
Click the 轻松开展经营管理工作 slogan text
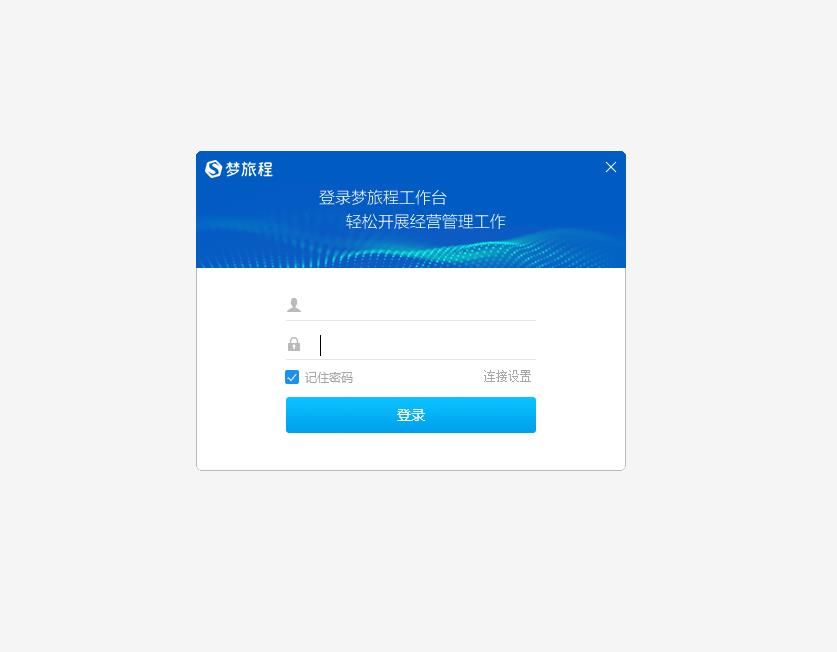[425, 221]
